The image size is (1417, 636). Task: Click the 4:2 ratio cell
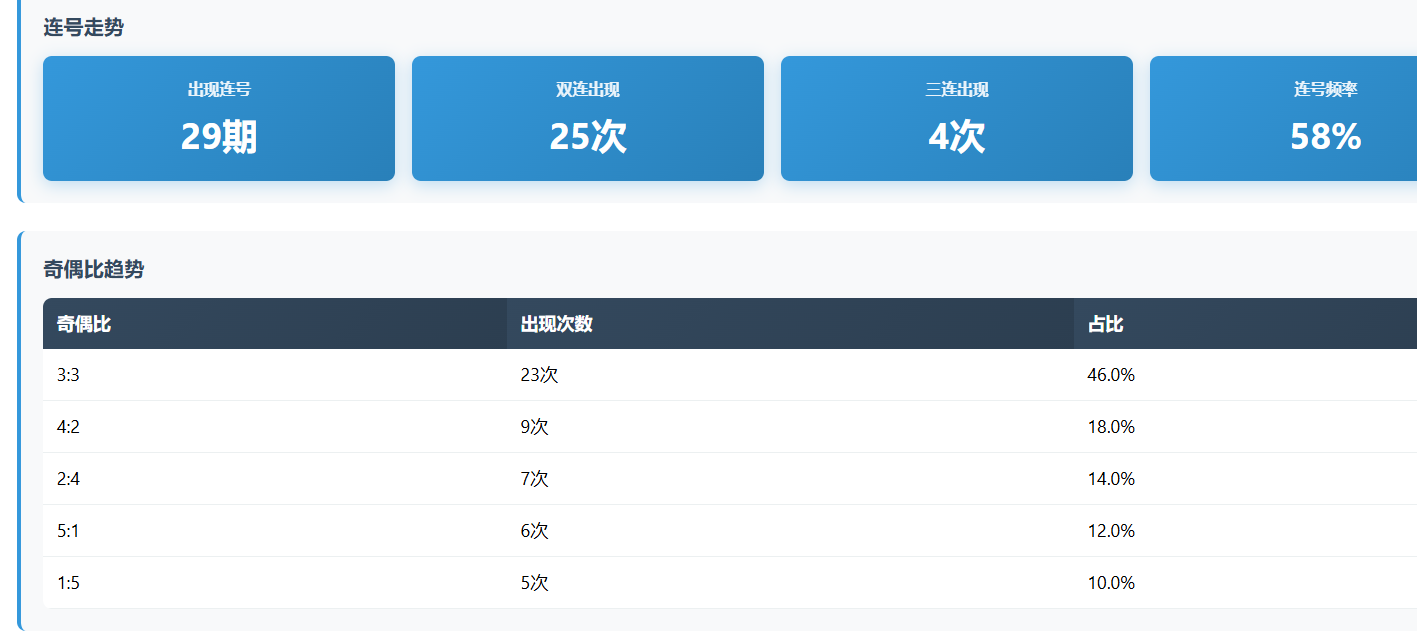pos(68,427)
